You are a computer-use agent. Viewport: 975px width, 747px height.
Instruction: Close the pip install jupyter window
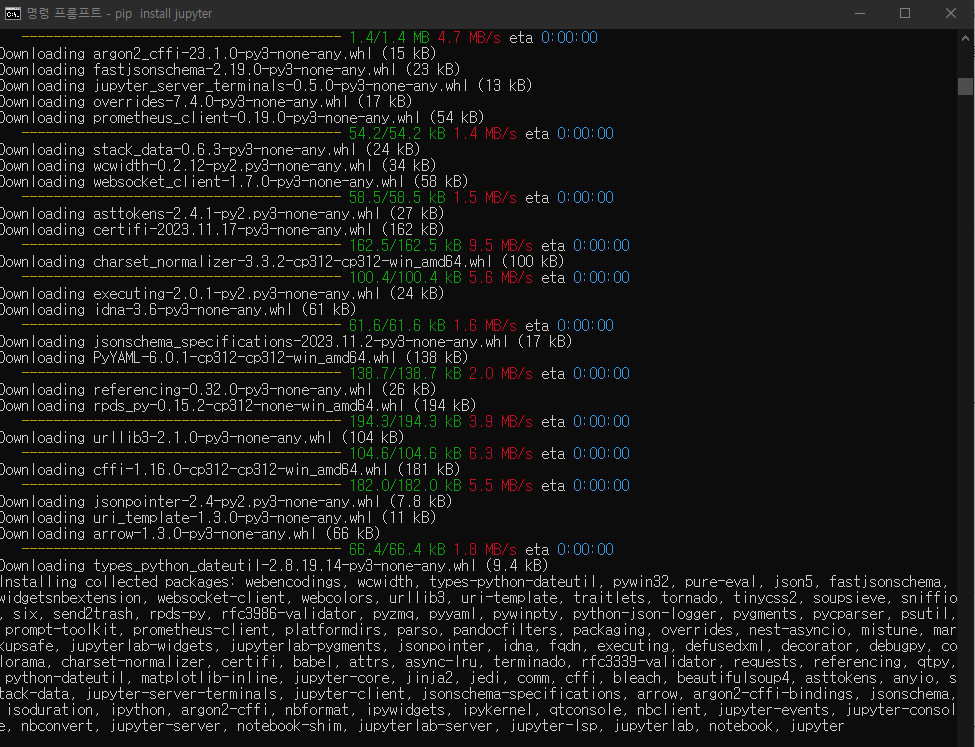pos(951,14)
